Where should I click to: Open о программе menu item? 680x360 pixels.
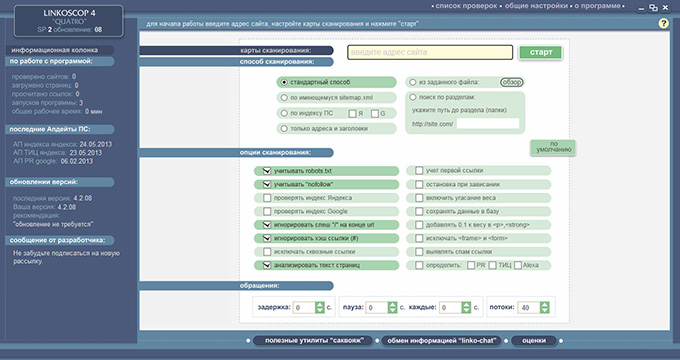598,6
